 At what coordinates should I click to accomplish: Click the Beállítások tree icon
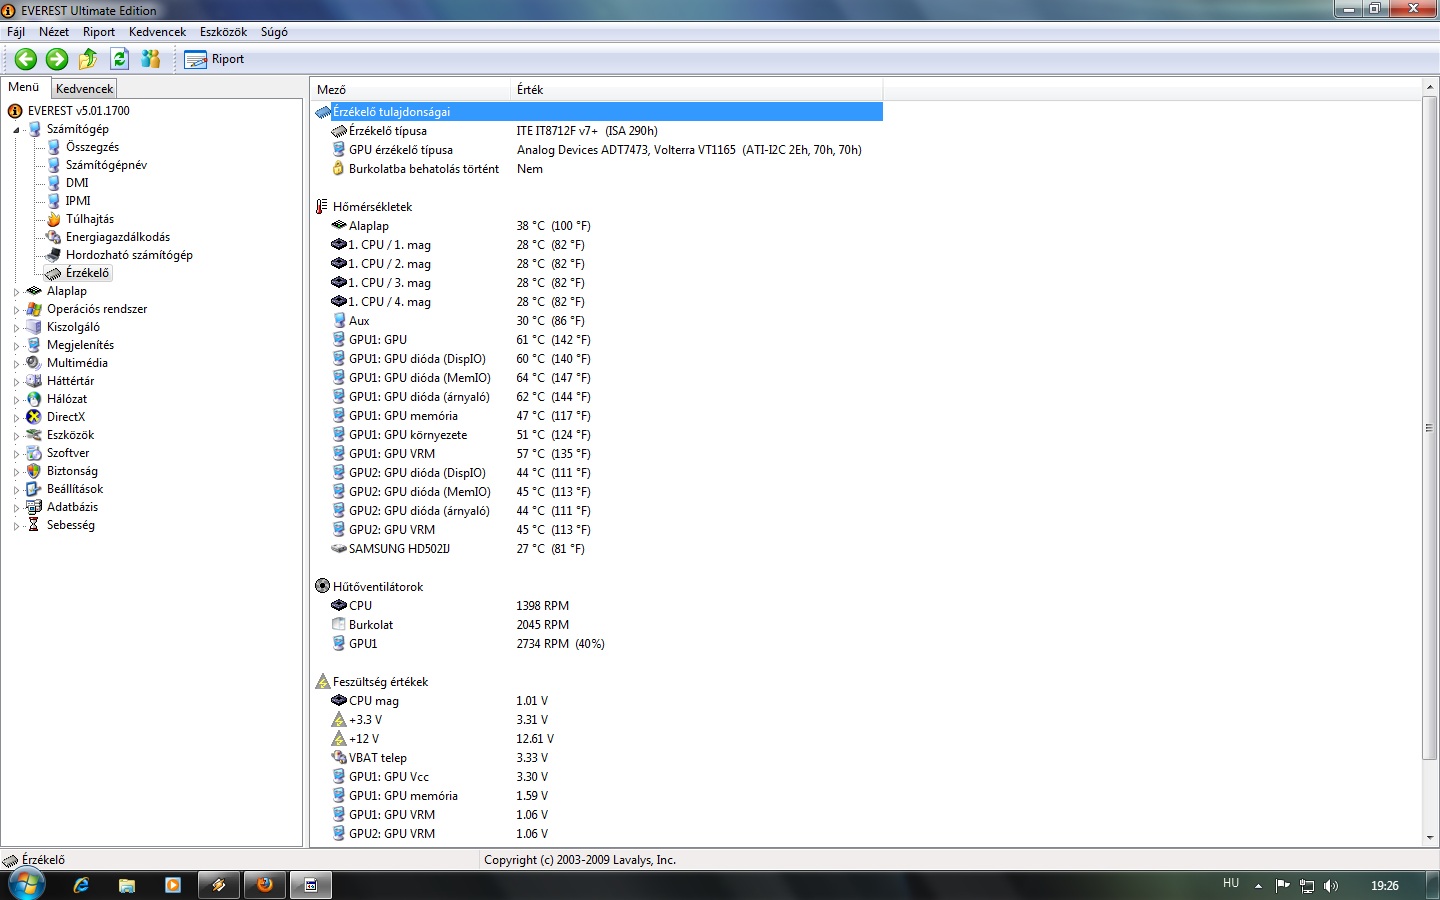click(34, 489)
